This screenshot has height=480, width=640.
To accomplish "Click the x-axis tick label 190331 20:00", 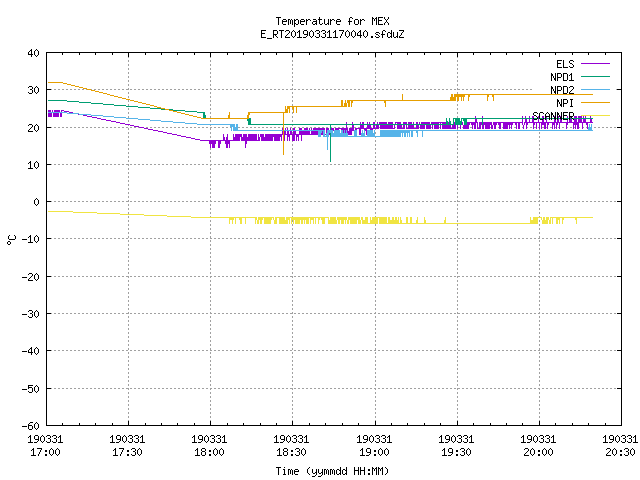I will [x=538, y=446].
